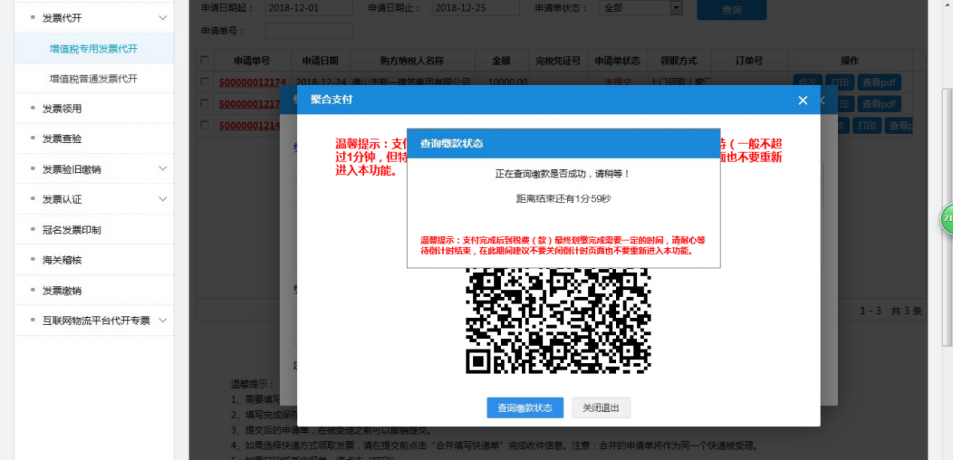Click the 操作 column header
Screen dimensions: 953x460
[x=850, y=61]
